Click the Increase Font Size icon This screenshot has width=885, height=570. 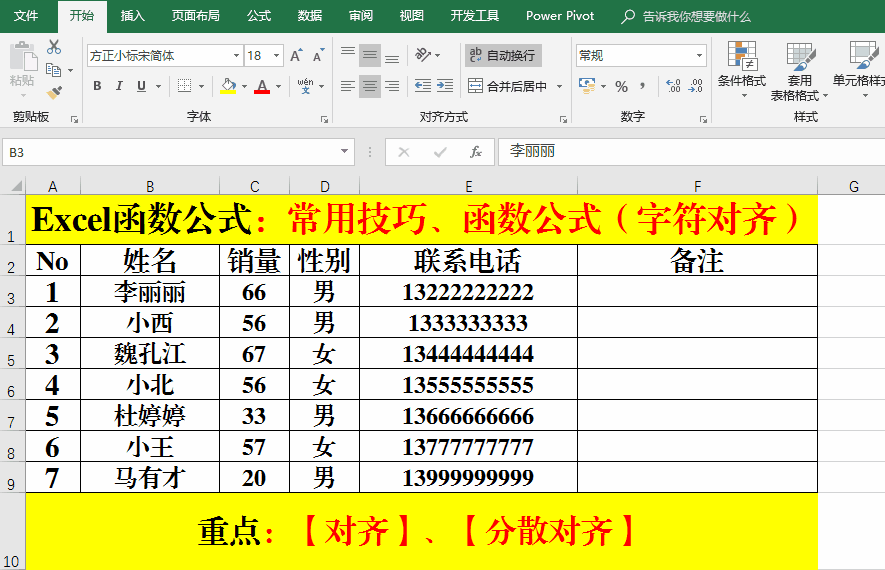click(x=296, y=56)
